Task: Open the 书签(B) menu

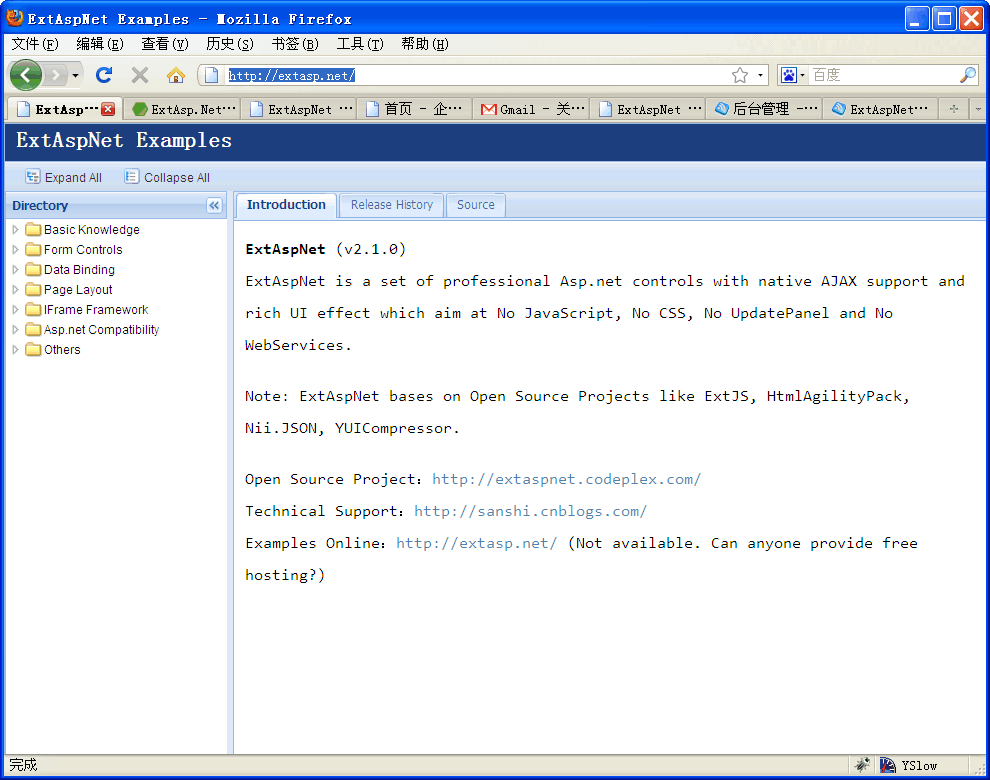Action: click(295, 44)
